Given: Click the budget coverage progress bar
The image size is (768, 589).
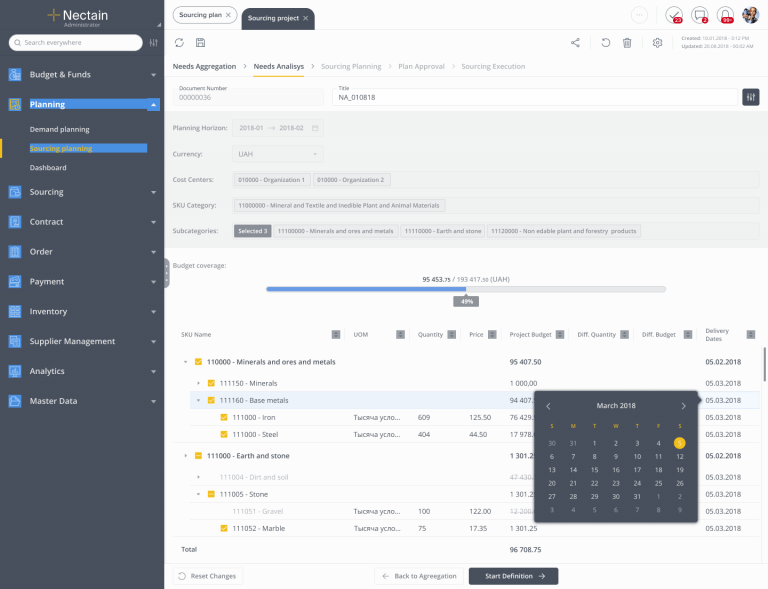Looking at the screenshot, I should tap(466, 289).
